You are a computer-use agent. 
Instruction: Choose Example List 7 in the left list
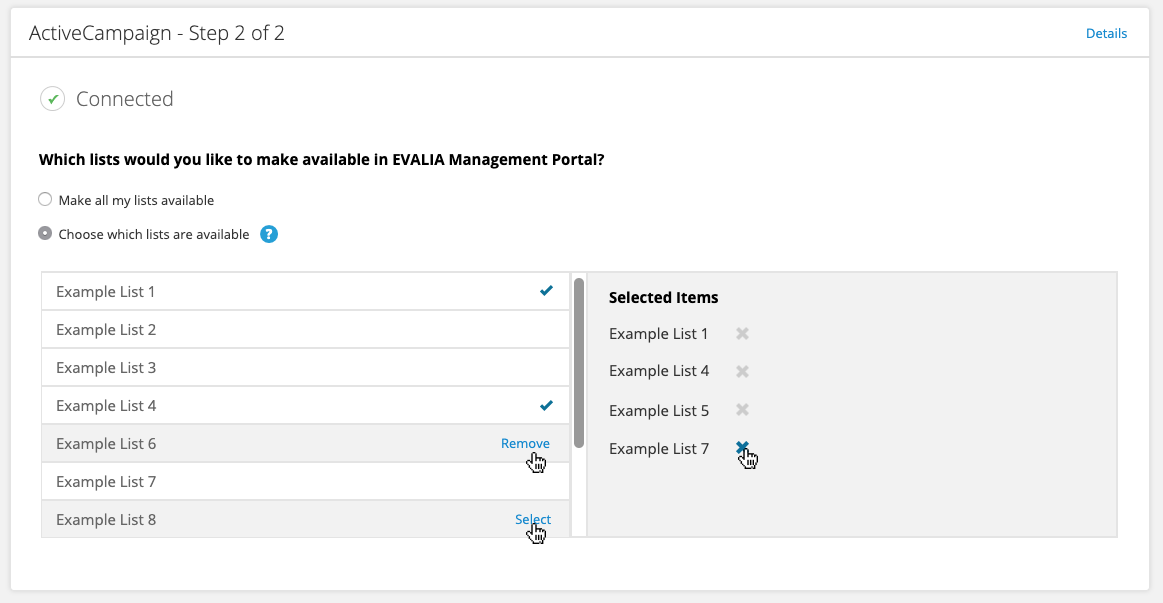[306, 481]
